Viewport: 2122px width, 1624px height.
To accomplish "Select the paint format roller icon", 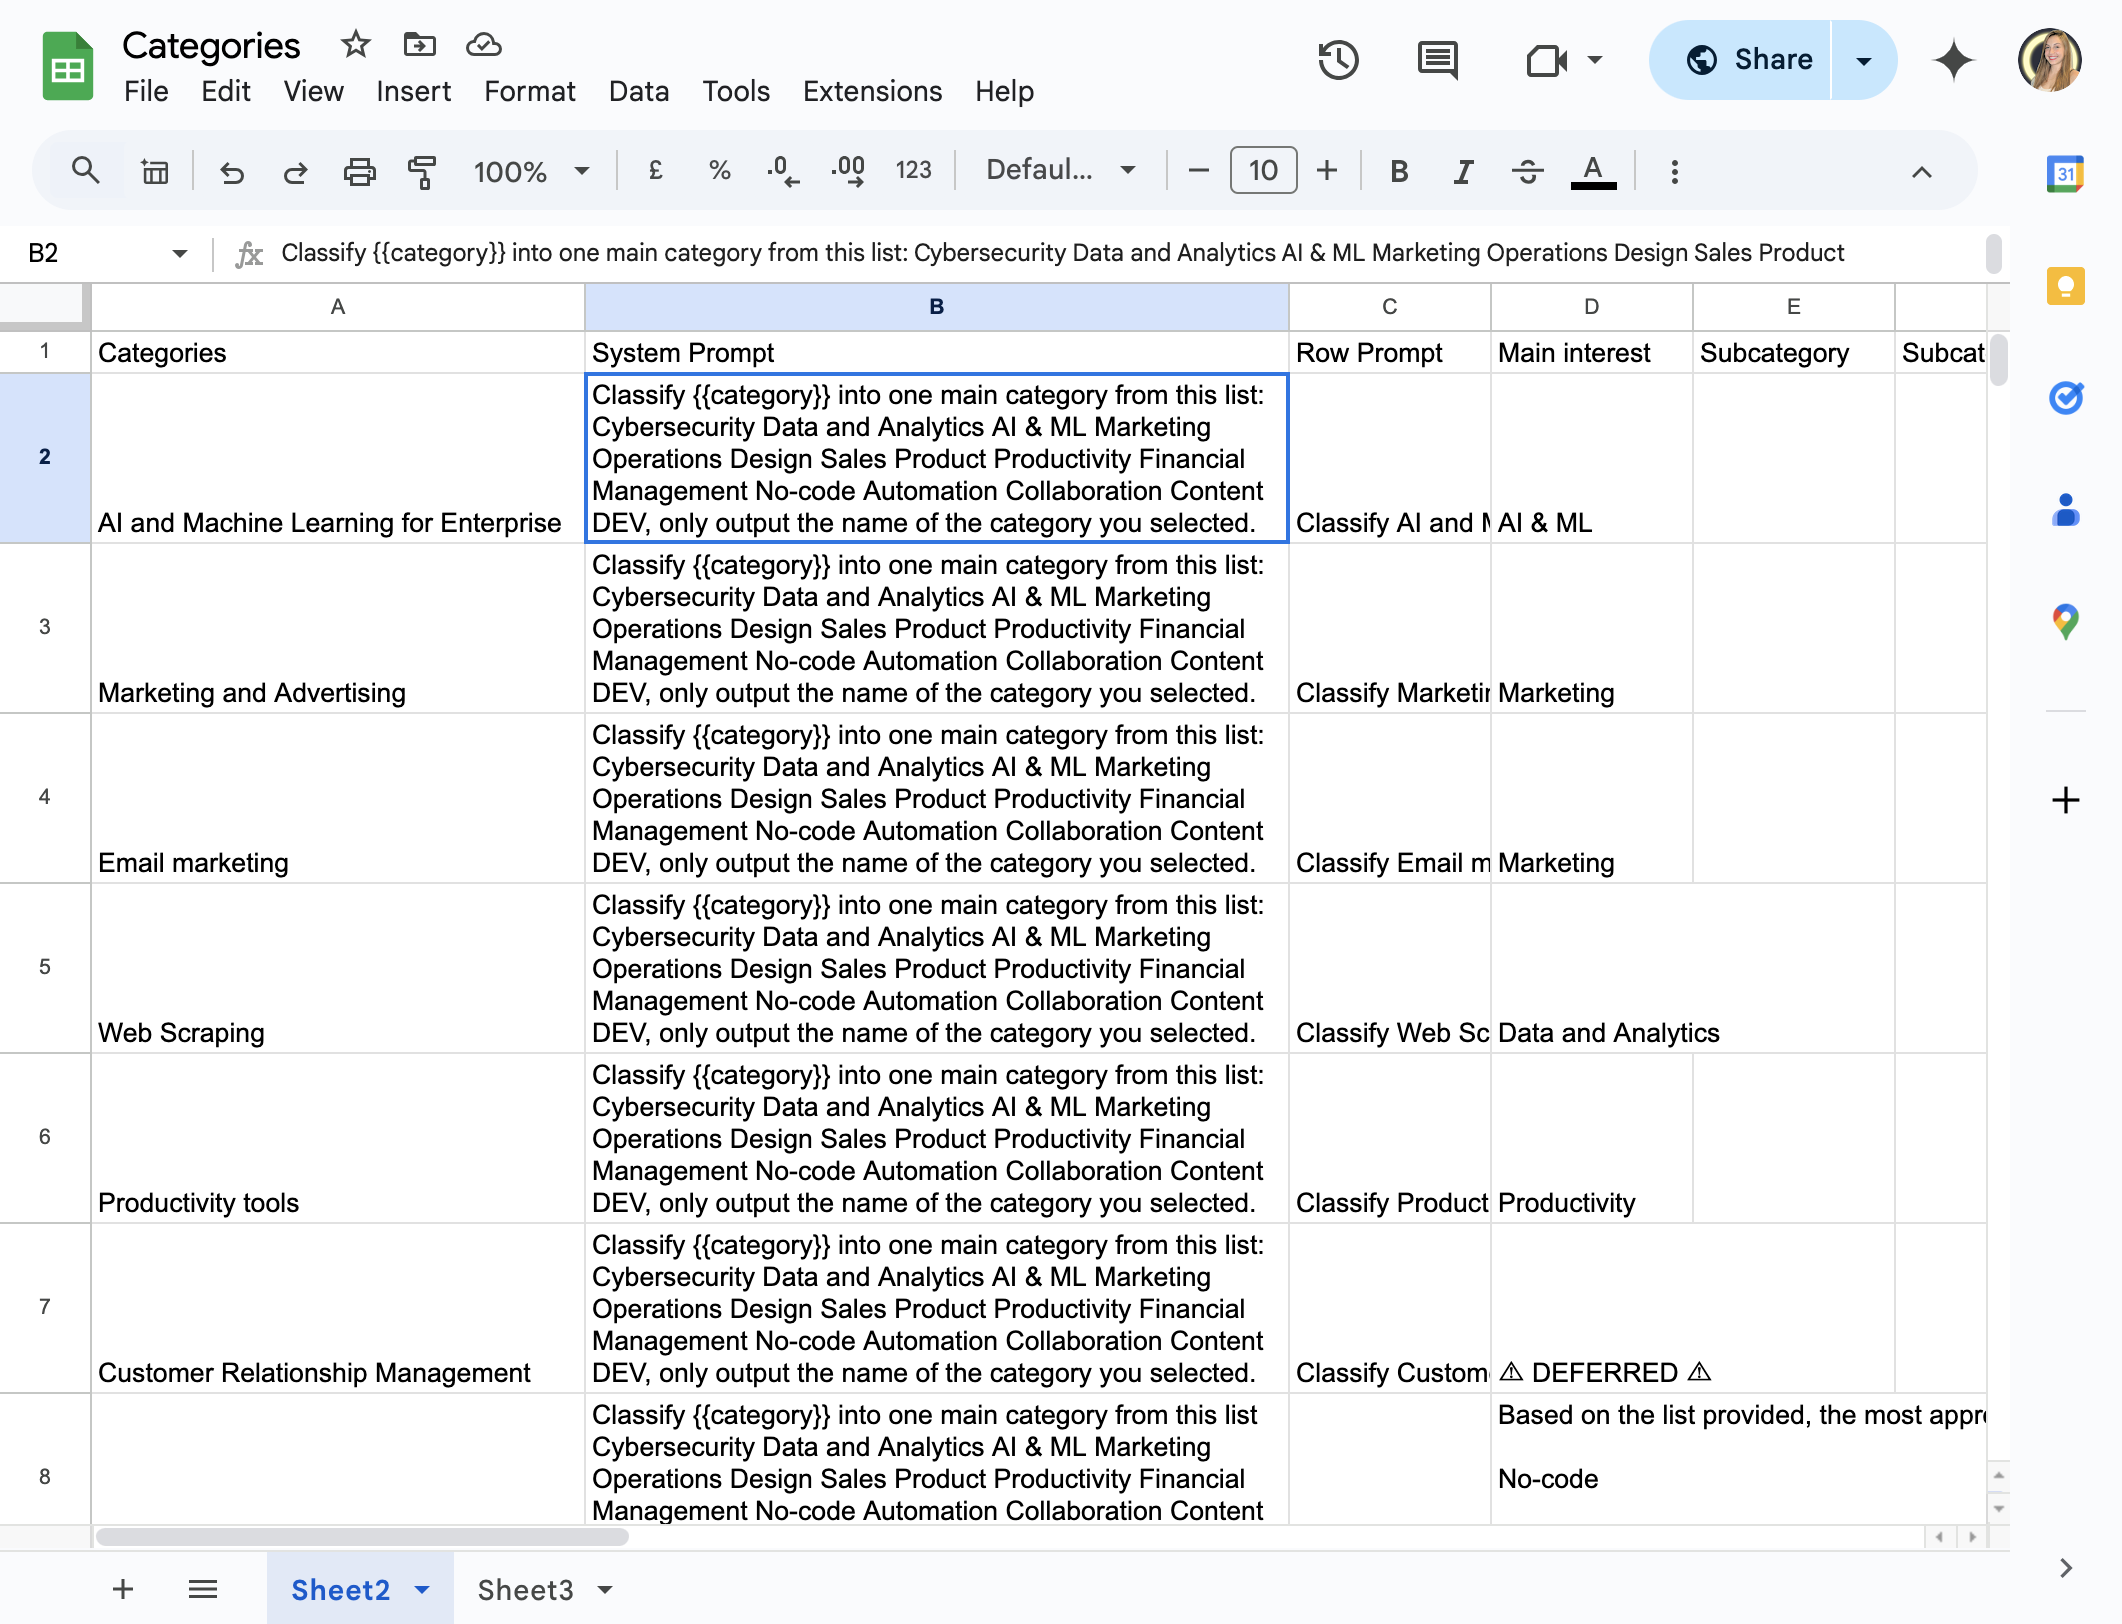I will coord(422,172).
